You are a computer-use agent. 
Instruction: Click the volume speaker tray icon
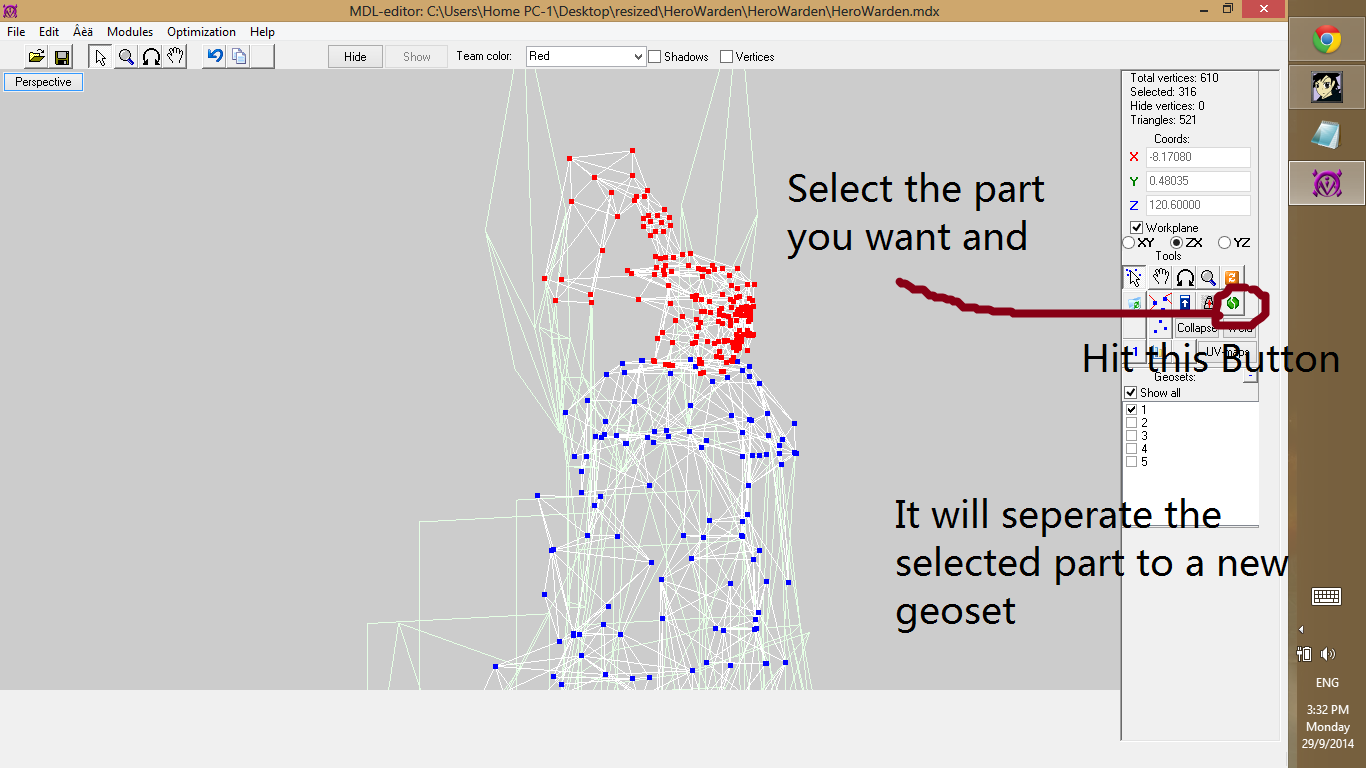pos(1328,654)
